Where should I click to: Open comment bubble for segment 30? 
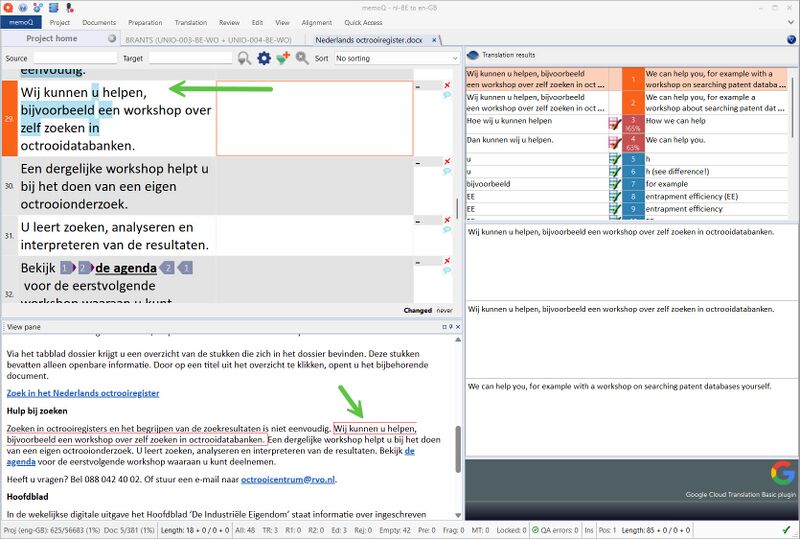coord(447,171)
